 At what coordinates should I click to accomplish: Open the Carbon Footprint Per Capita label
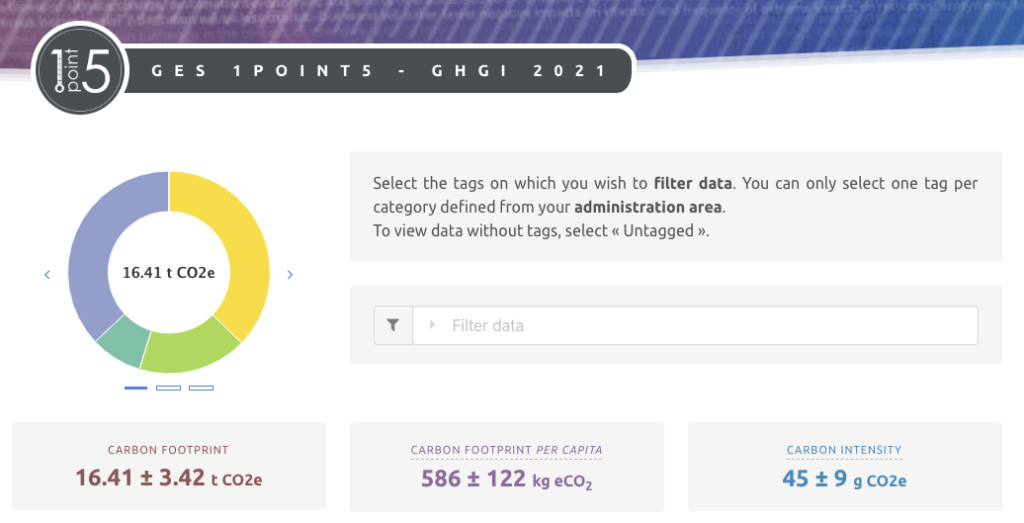(506, 450)
